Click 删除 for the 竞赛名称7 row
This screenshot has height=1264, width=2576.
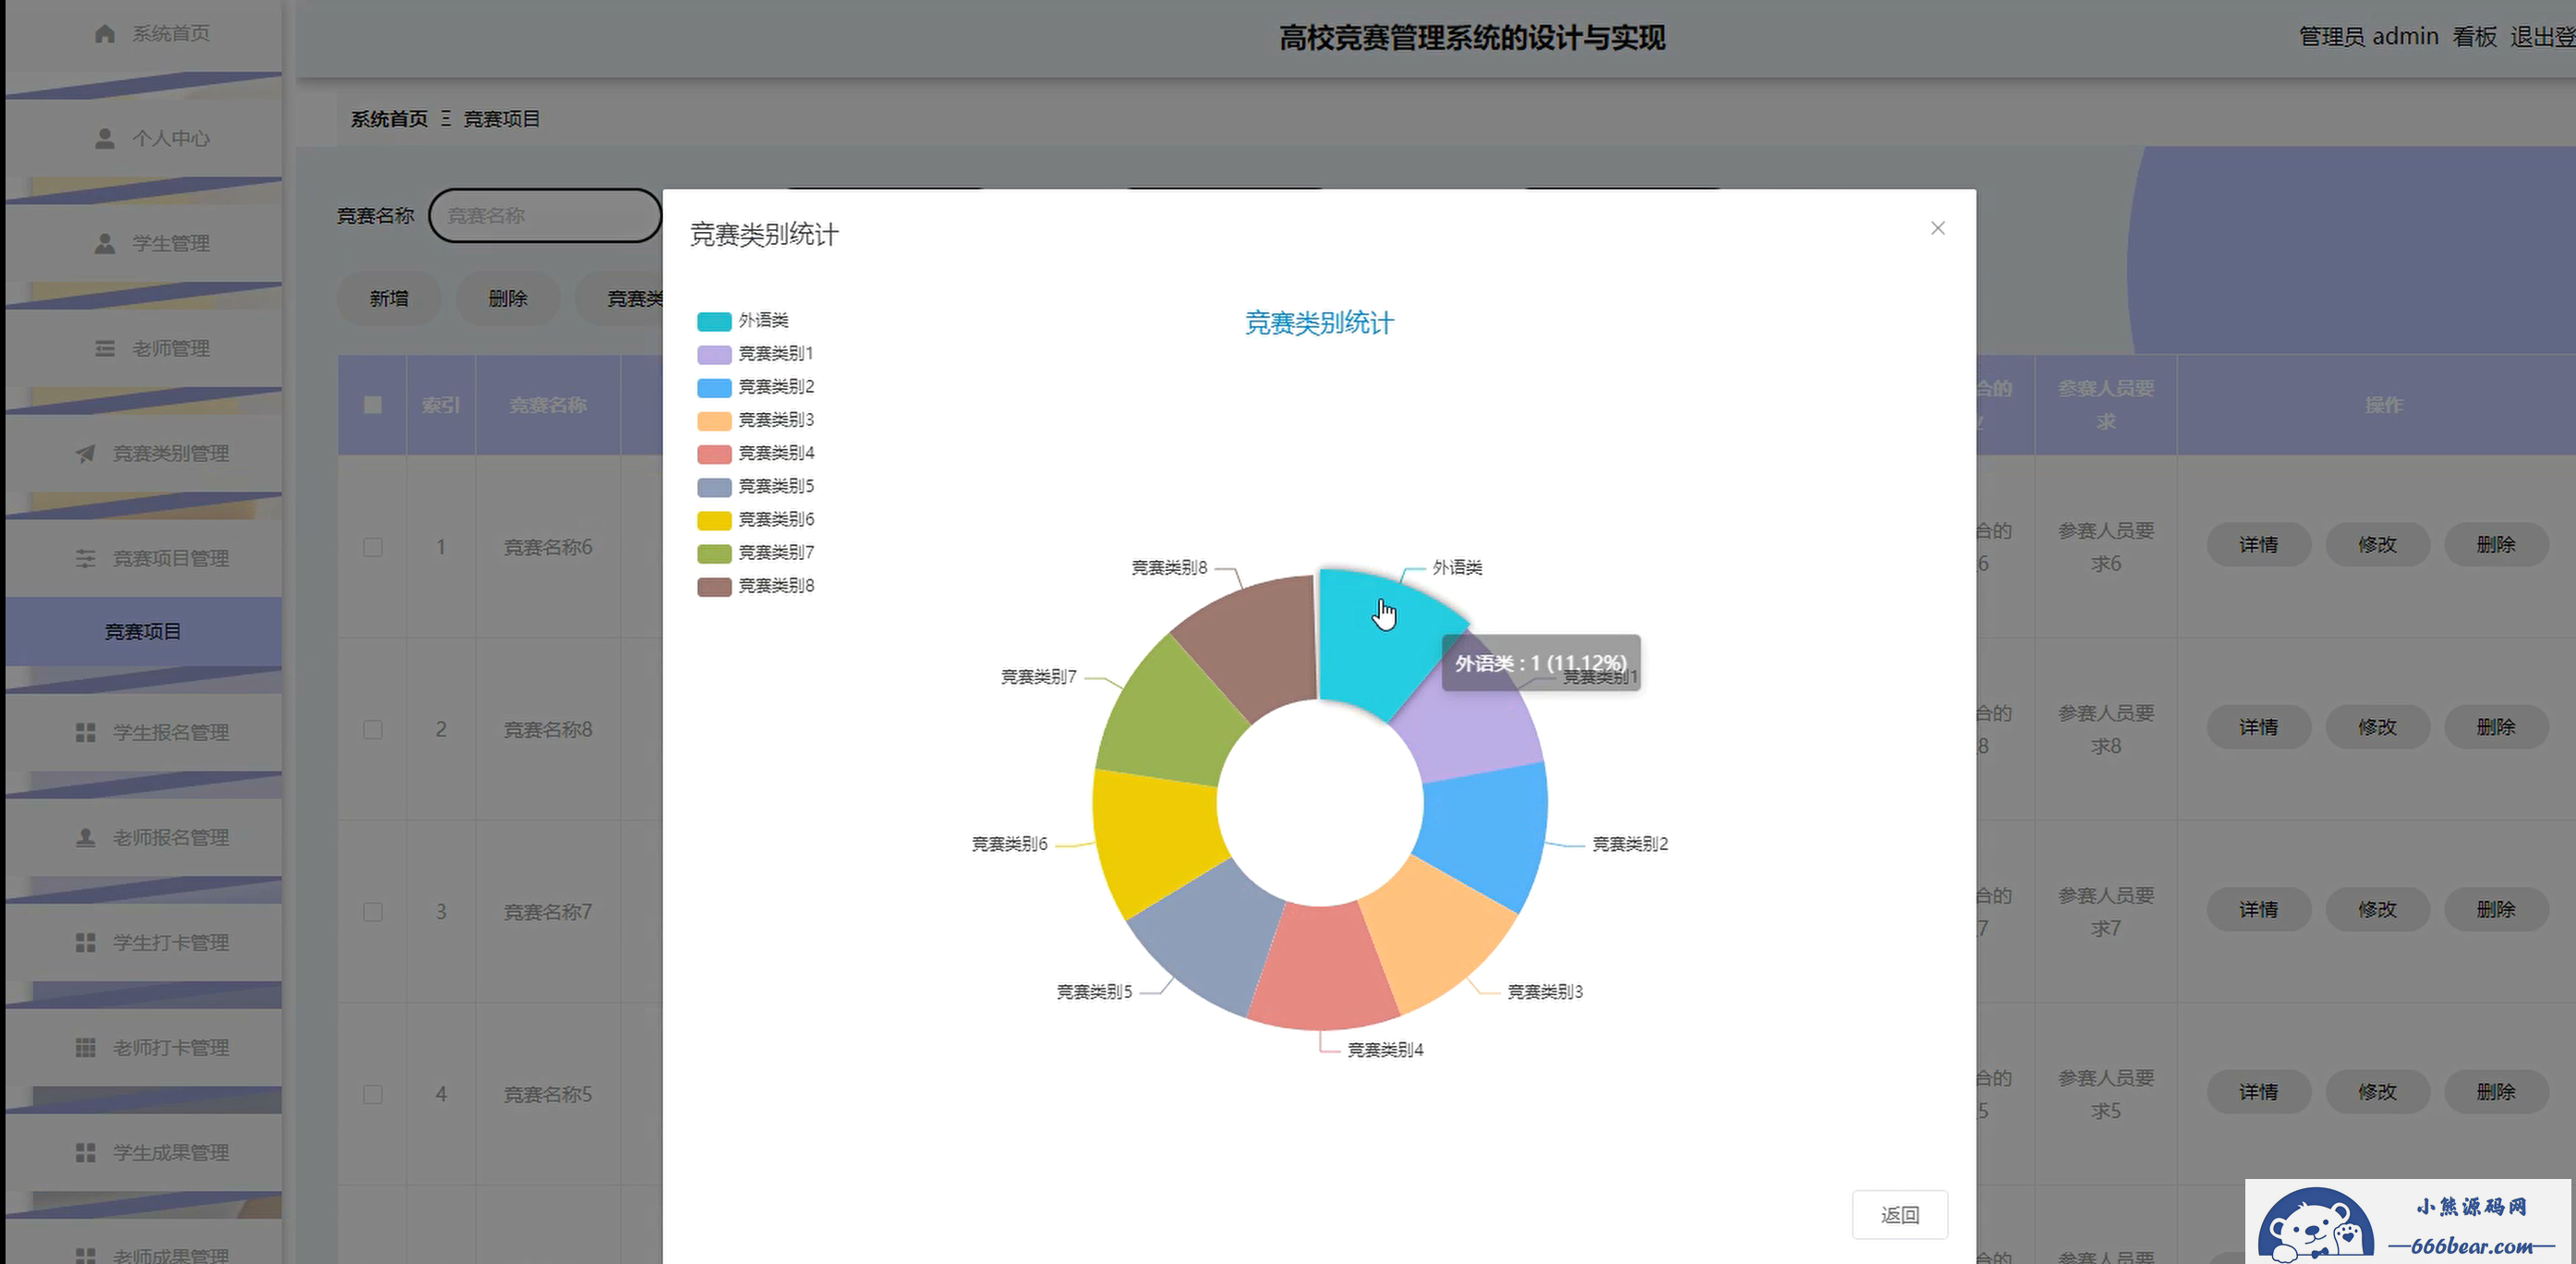pyautogui.click(x=2496, y=909)
